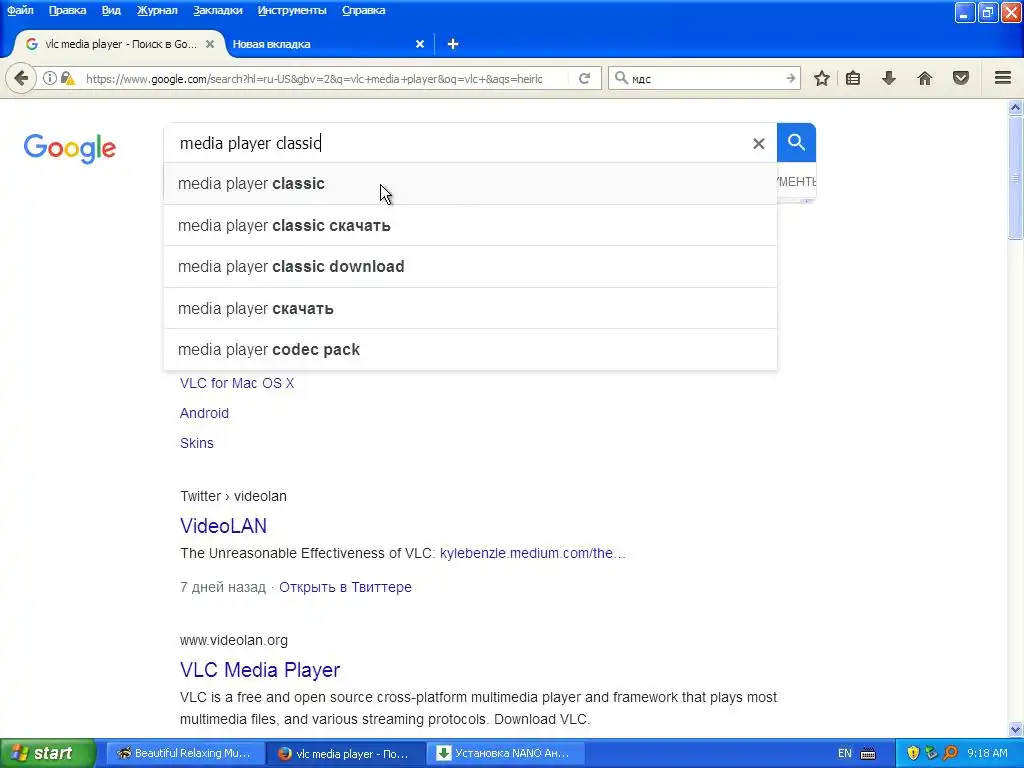Screen dimensions: 1024x768
Task: Click the orange magnifier tray icon
Action: point(950,754)
